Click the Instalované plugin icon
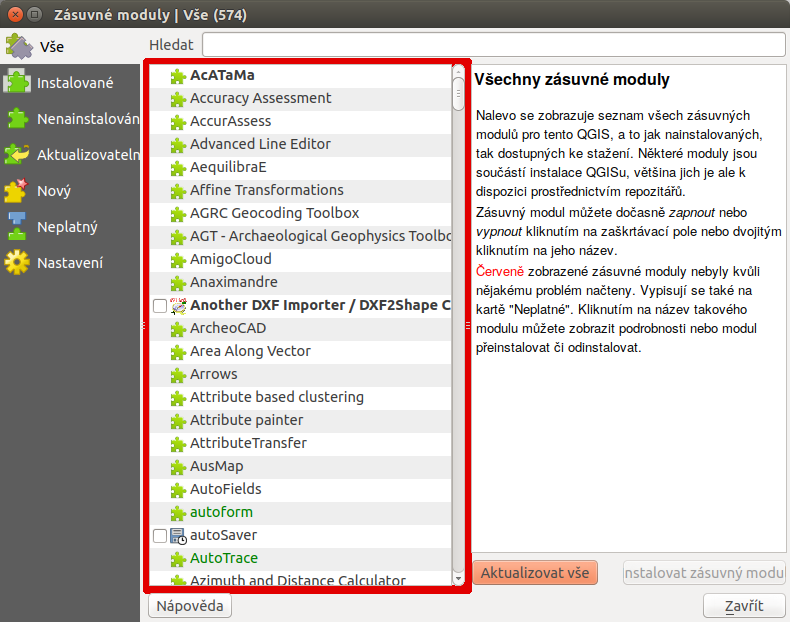 pos(18,82)
